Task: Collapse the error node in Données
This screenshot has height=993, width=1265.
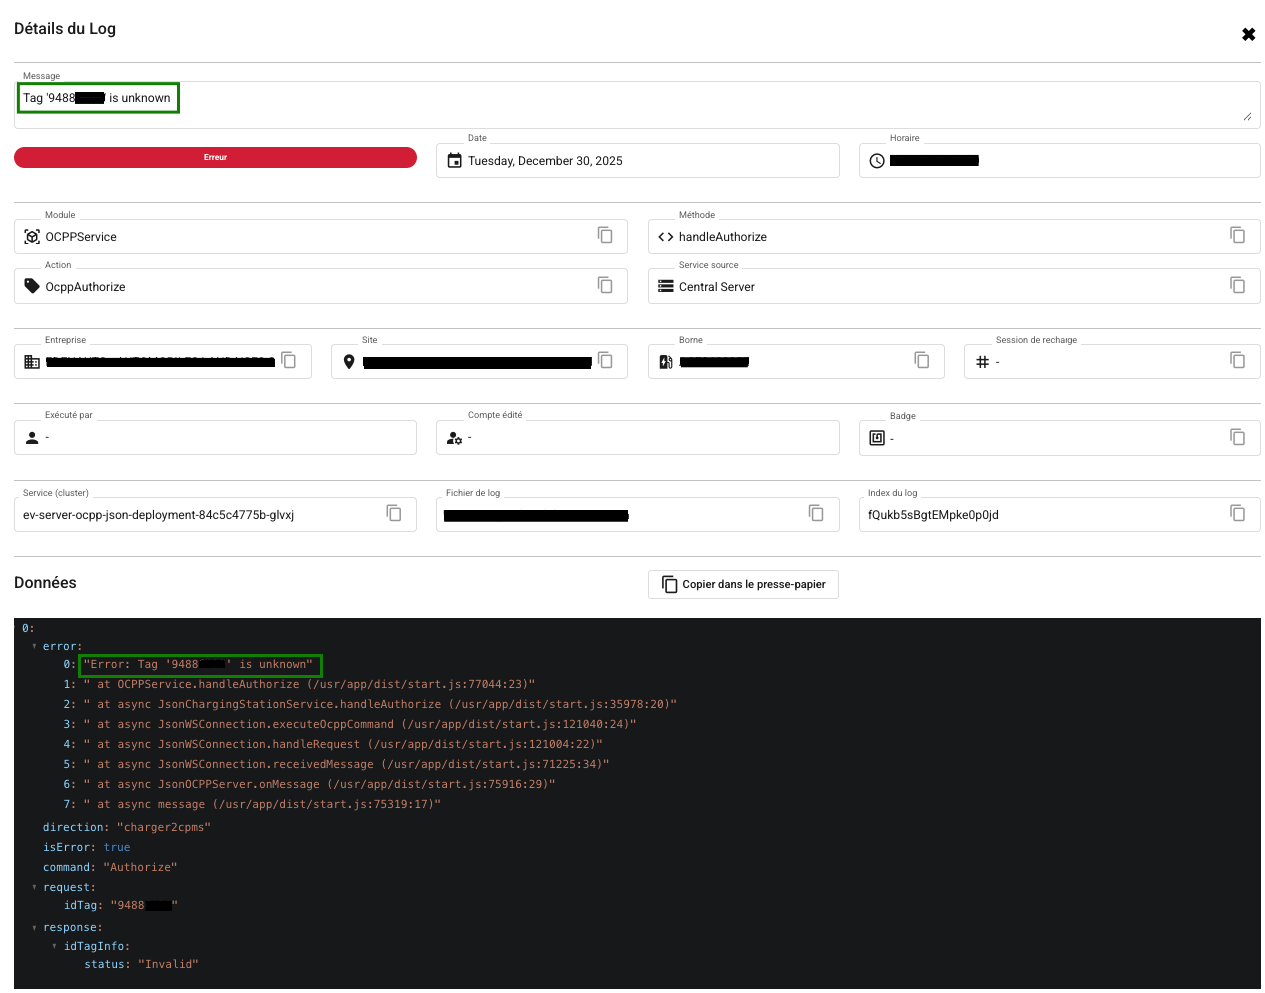Action: [x=35, y=647]
